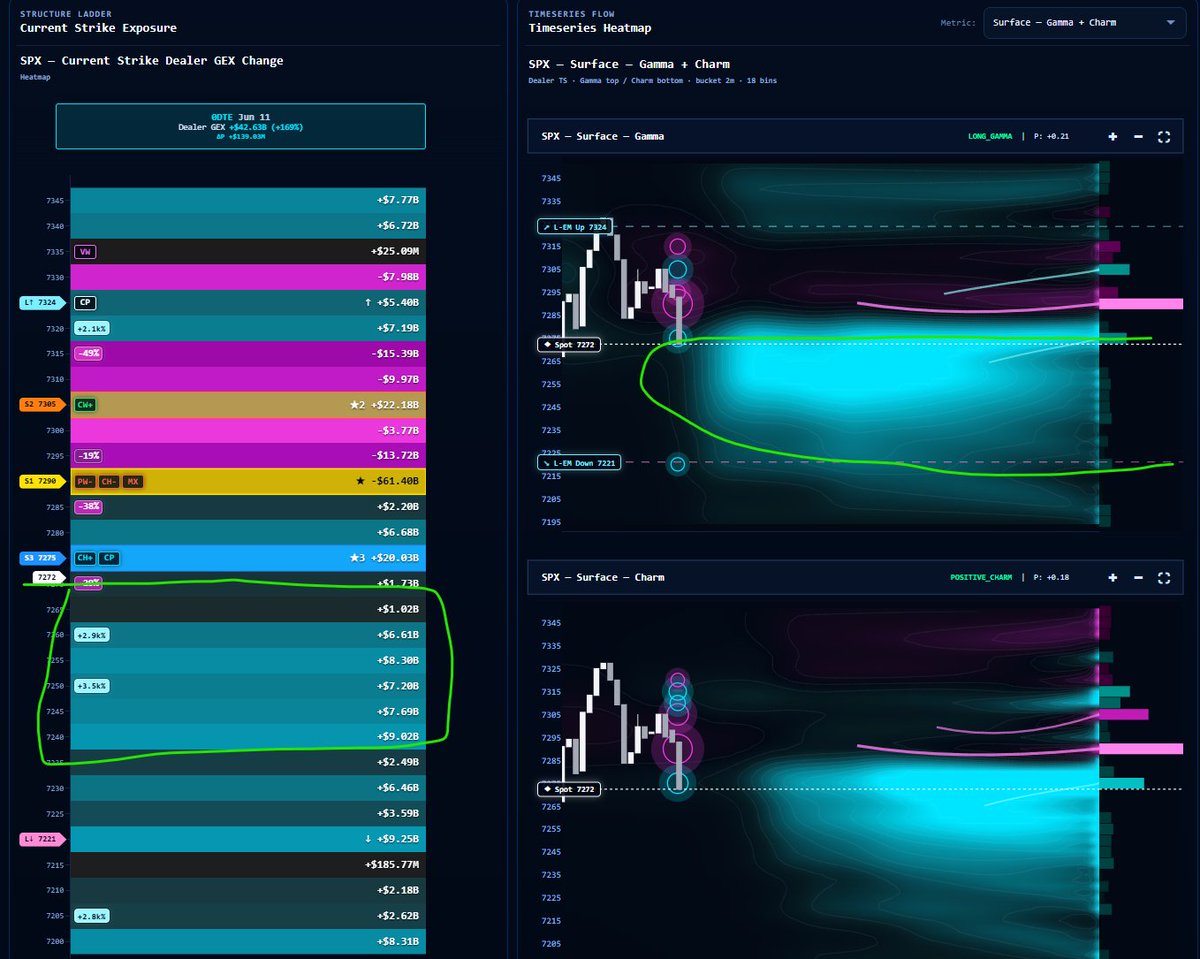Screen dimensions: 1200x959
Task: Click the MX badge on strike 7290
Action: 133,481
